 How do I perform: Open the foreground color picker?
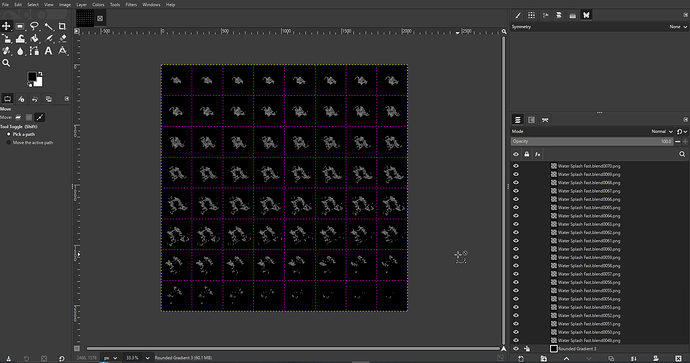32,77
